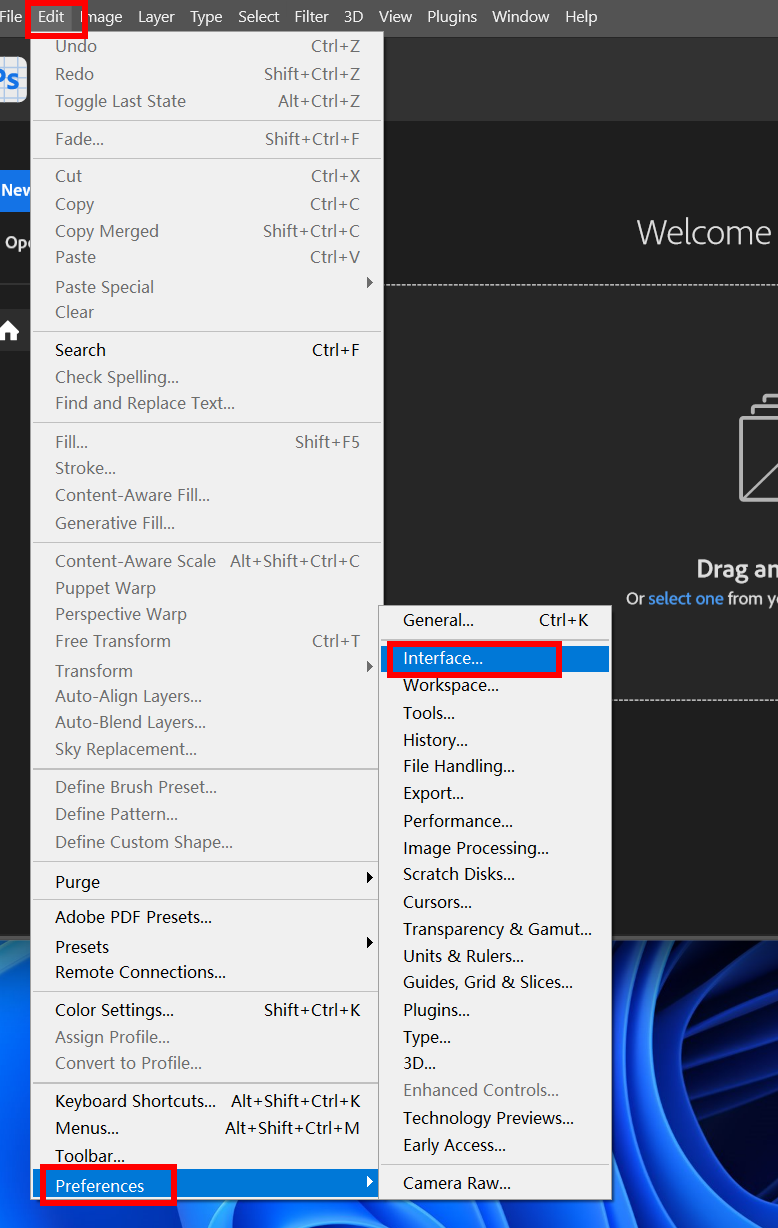
Task: Open the Scratch Disks preferences
Action: tap(458, 874)
